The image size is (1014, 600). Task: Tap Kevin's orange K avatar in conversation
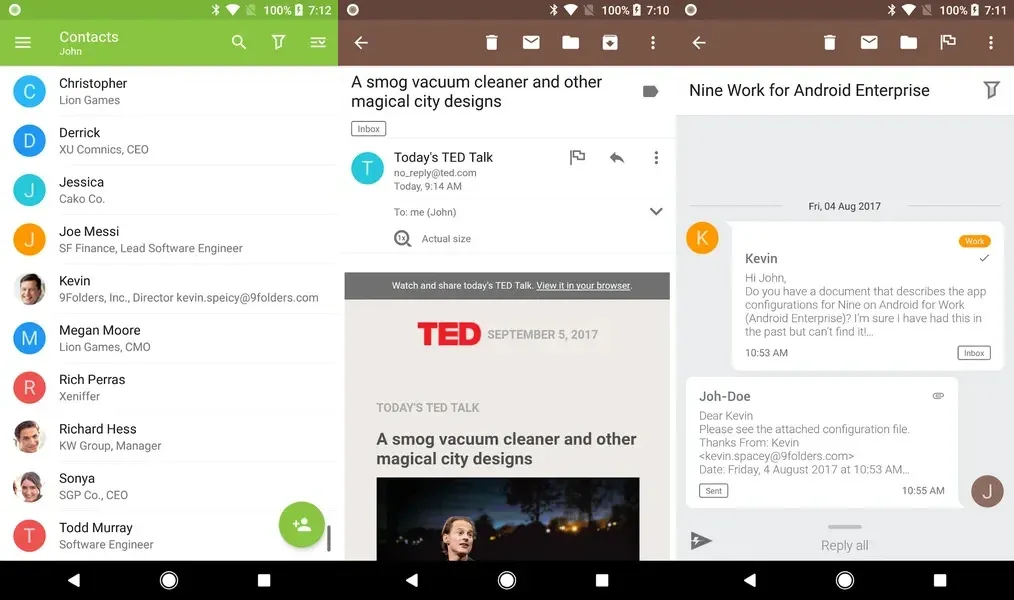(702, 237)
